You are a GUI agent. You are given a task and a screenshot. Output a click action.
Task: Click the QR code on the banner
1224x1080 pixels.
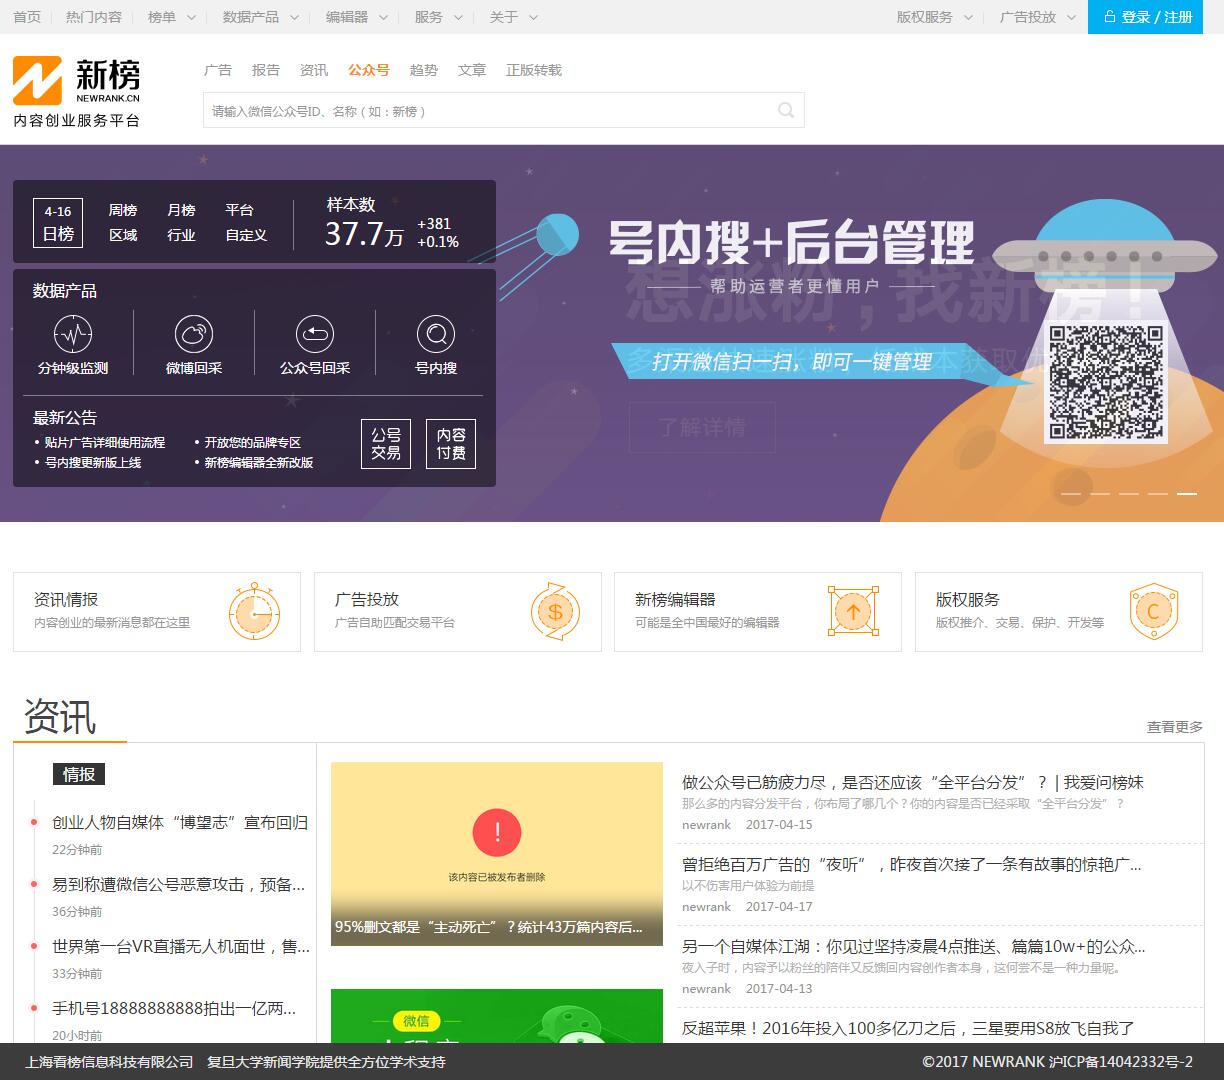pos(1105,384)
